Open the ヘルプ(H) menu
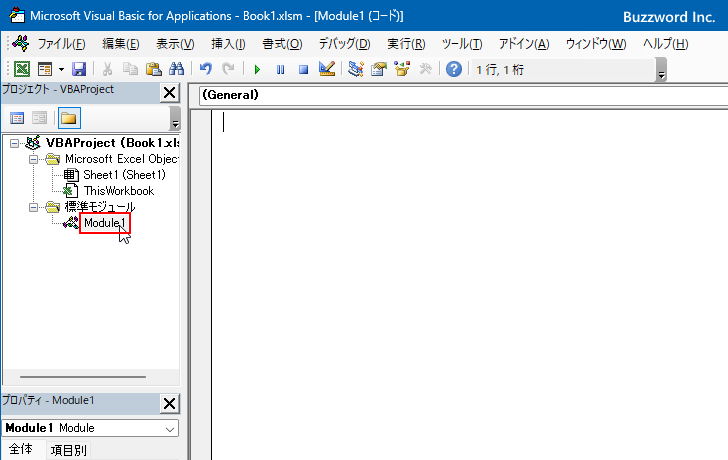This screenshot has width=728, height=460. [665, 44]
